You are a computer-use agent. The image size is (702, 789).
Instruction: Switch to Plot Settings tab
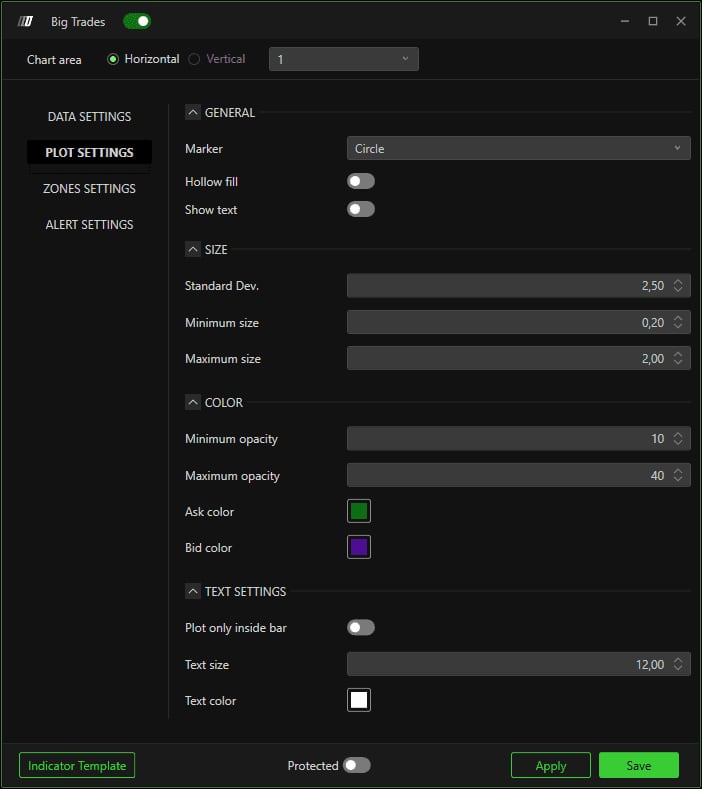pos(90,152)
